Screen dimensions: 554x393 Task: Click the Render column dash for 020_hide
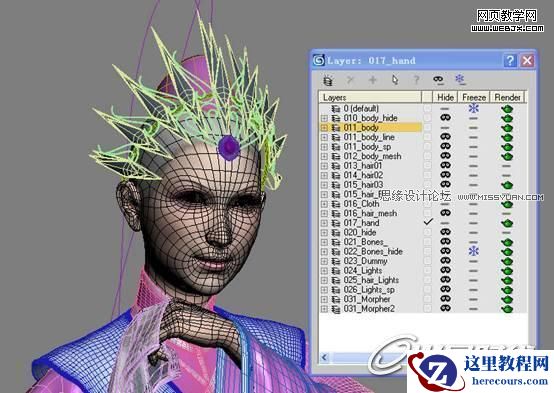[507, 233]
